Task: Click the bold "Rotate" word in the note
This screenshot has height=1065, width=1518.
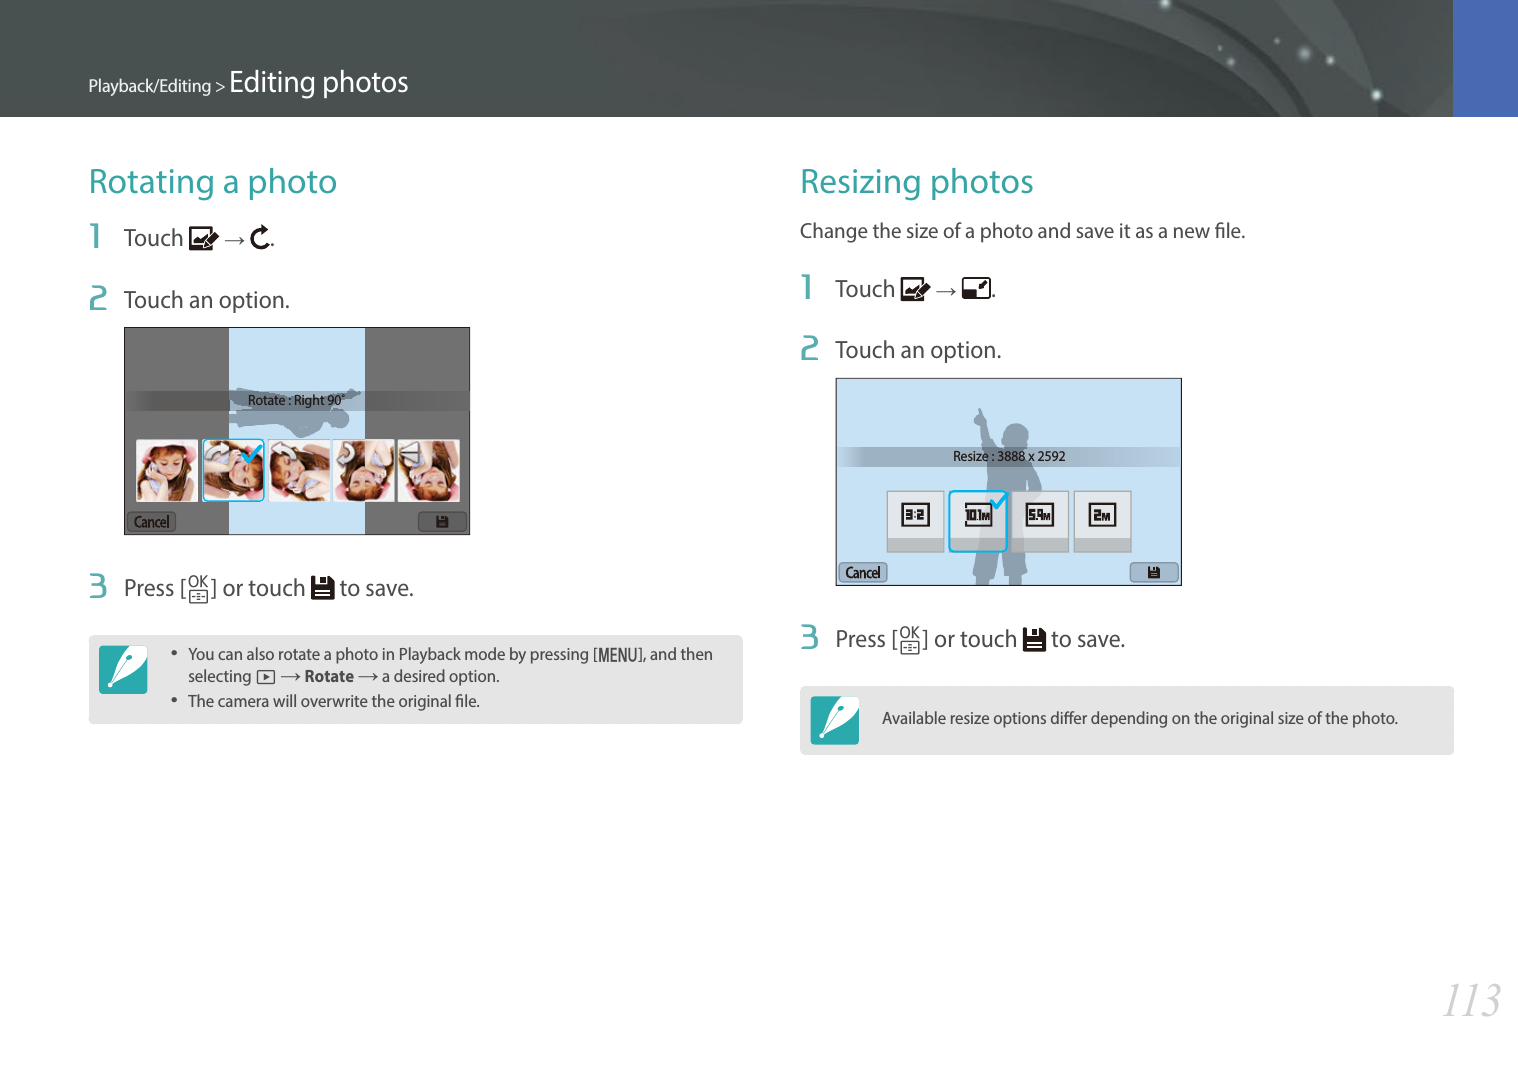Action: click(329, 677)
